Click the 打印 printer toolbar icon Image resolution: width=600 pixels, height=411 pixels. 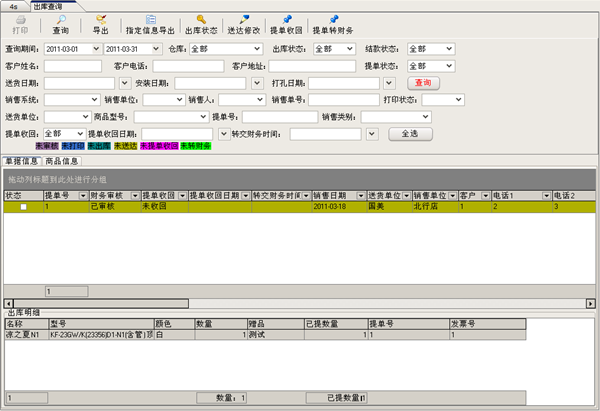[20, 20]
